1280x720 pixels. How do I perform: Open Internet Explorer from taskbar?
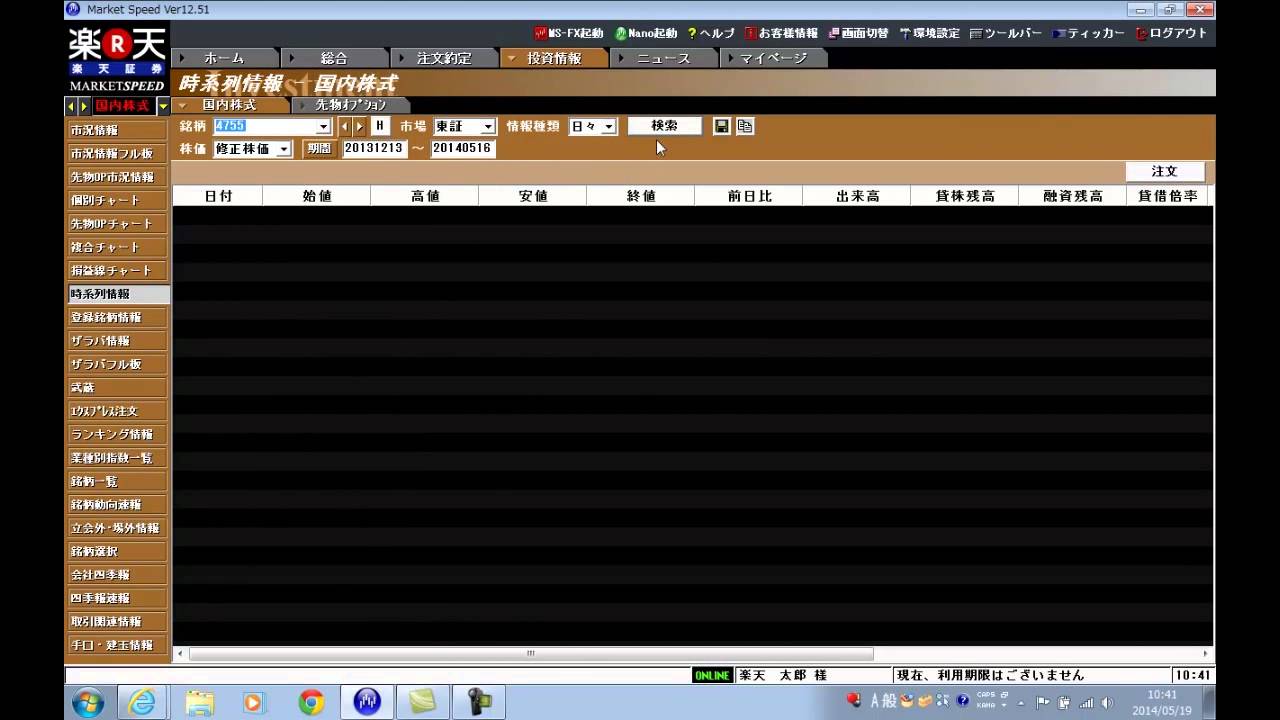[x=143, y=702]
